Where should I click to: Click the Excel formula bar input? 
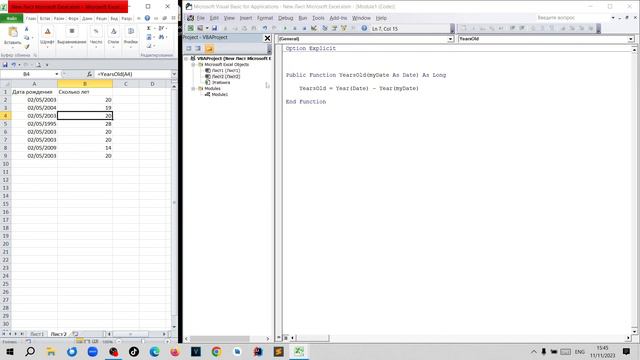click(133, 74)
